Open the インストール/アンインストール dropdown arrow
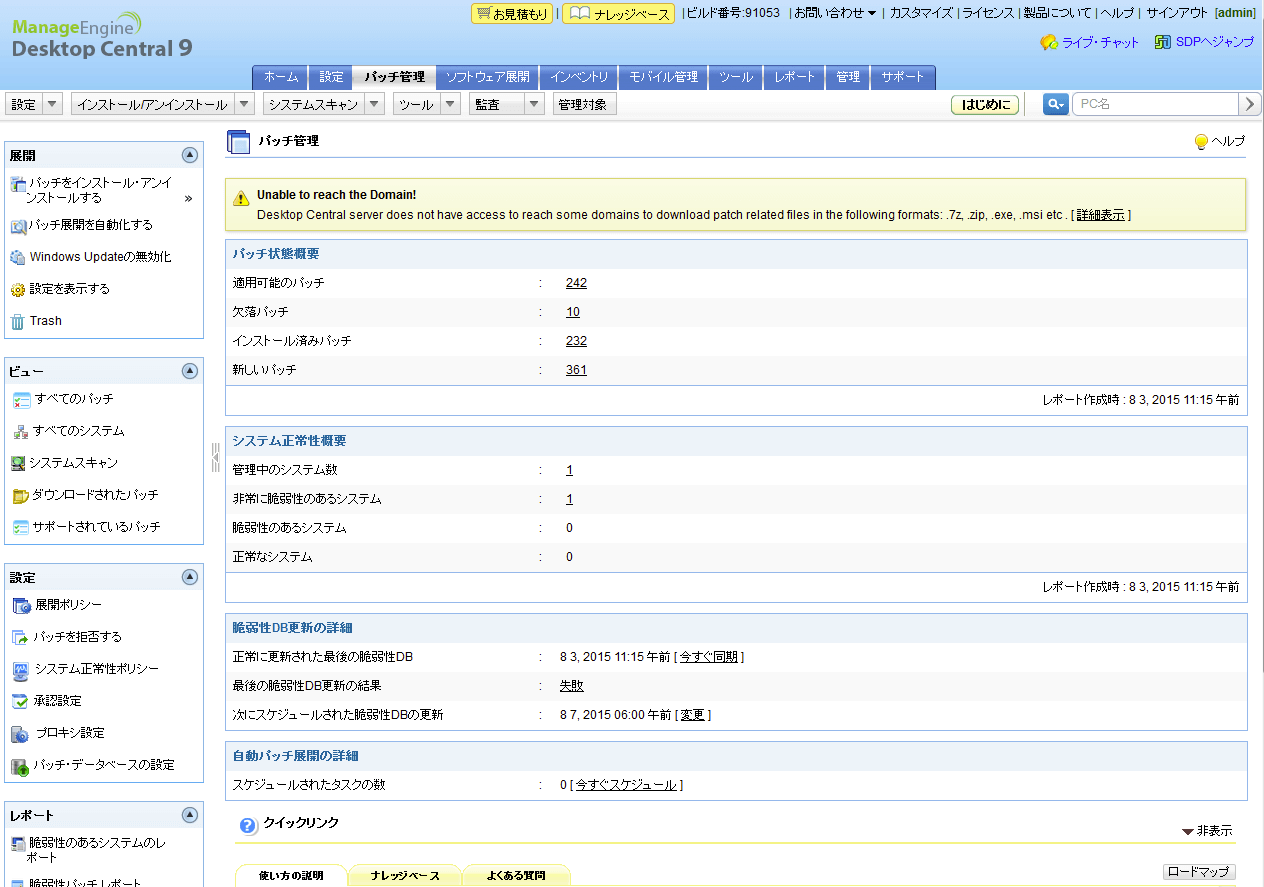The image size is (1264, 887). (x=246, y=104)
